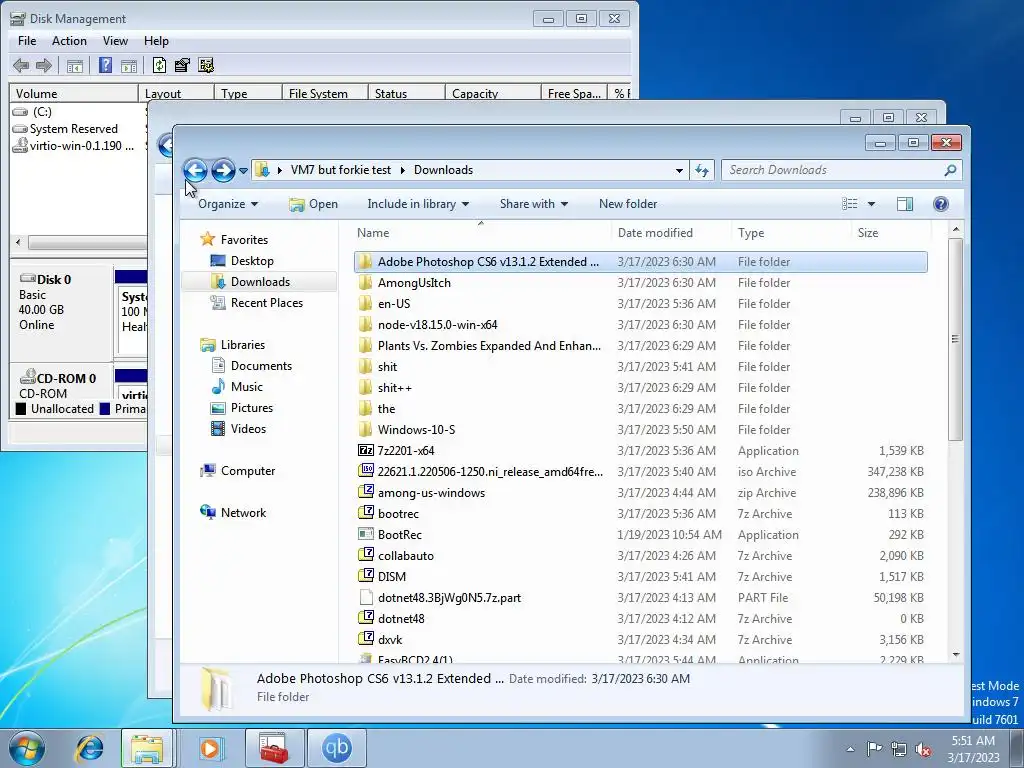Image resolution: width=1024 pixels, height=768 pixels.
Task: Click the Open toolbar button
Action: 313,204
